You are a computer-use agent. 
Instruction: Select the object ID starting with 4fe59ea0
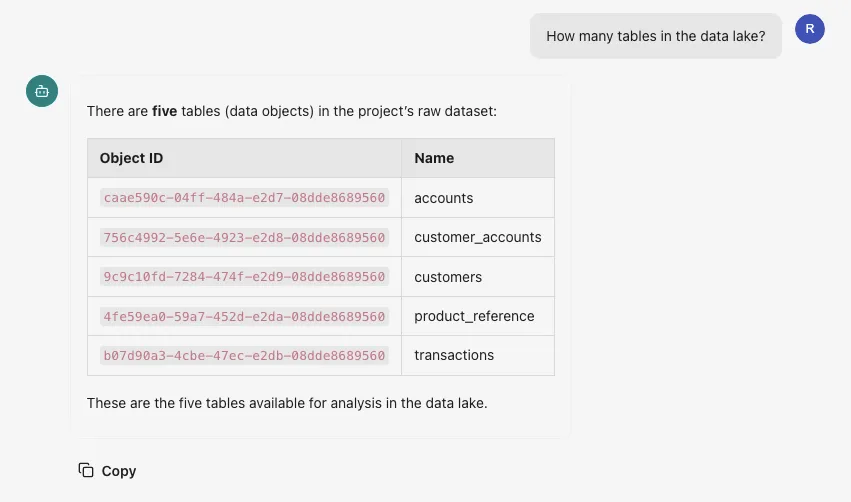[x=244, y=316]
